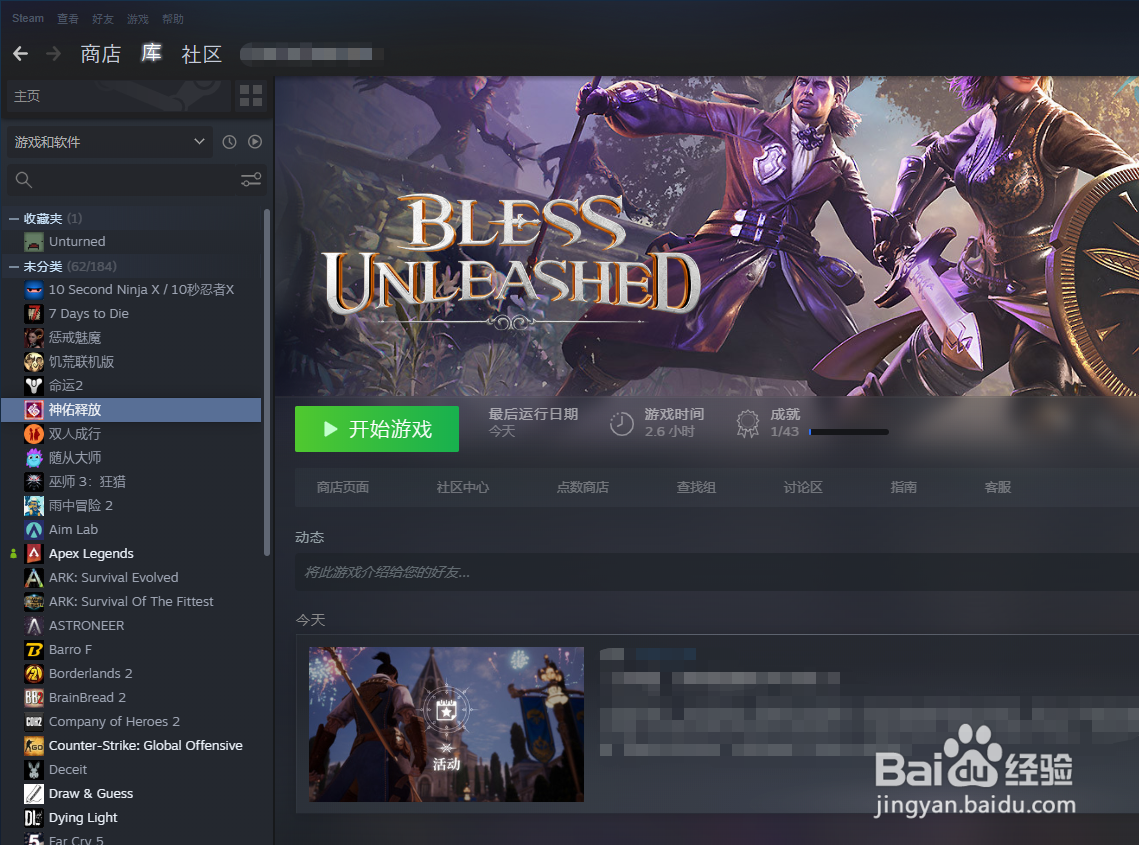Click the playtime clock icon
This screenshot has height=845, width=1139.
(622, 424)
